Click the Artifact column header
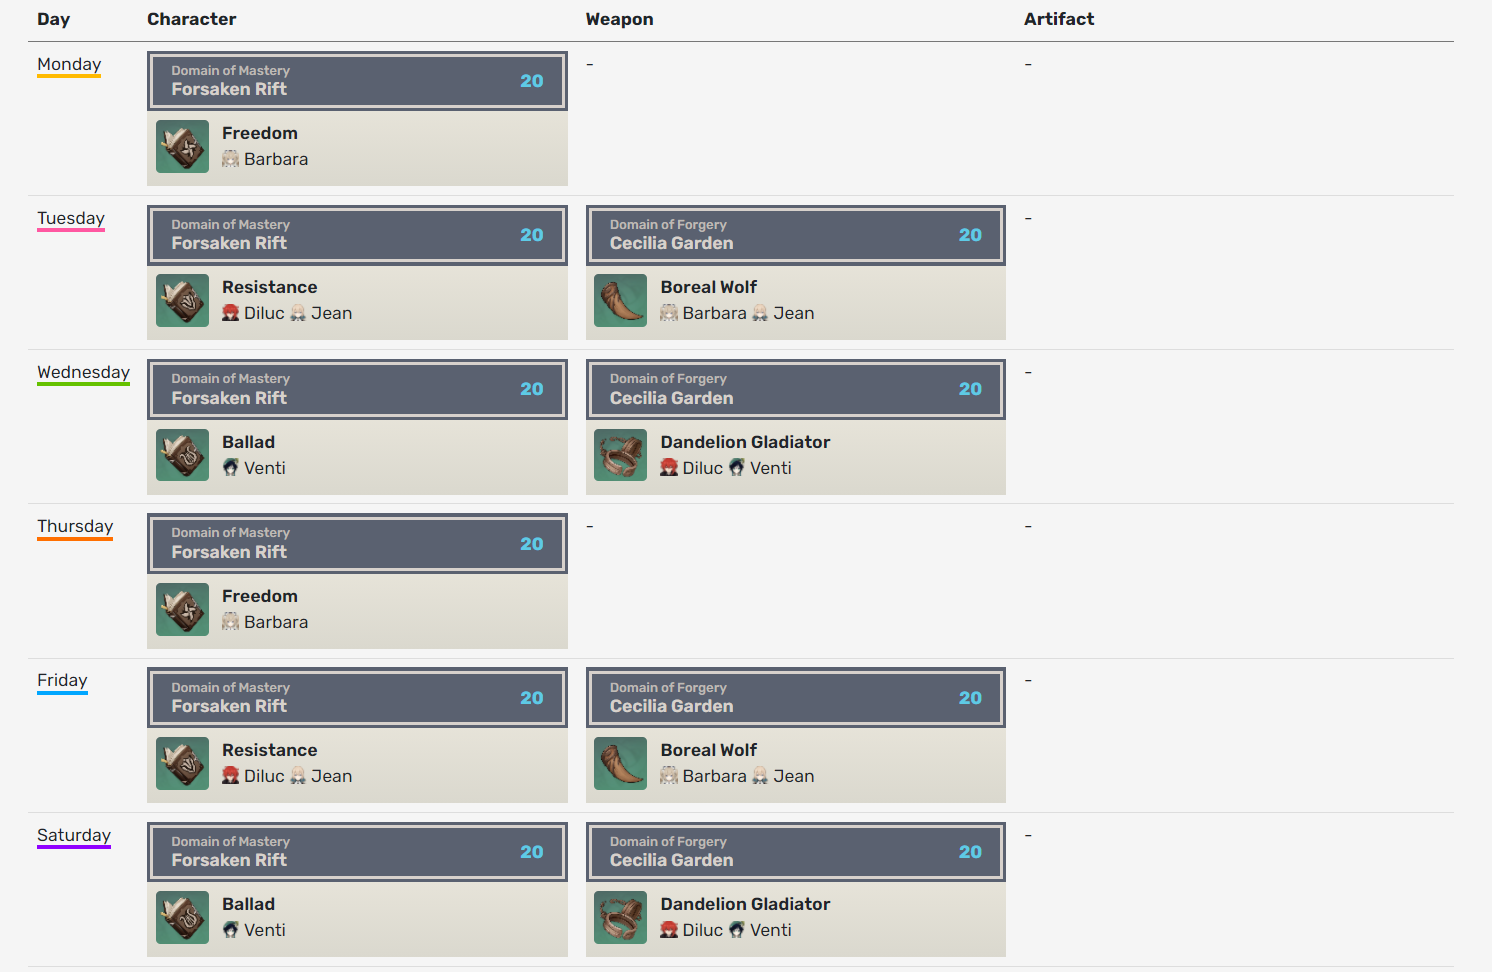The height and width of the screenshot is (972, 1492). (x=1059, y=19)
